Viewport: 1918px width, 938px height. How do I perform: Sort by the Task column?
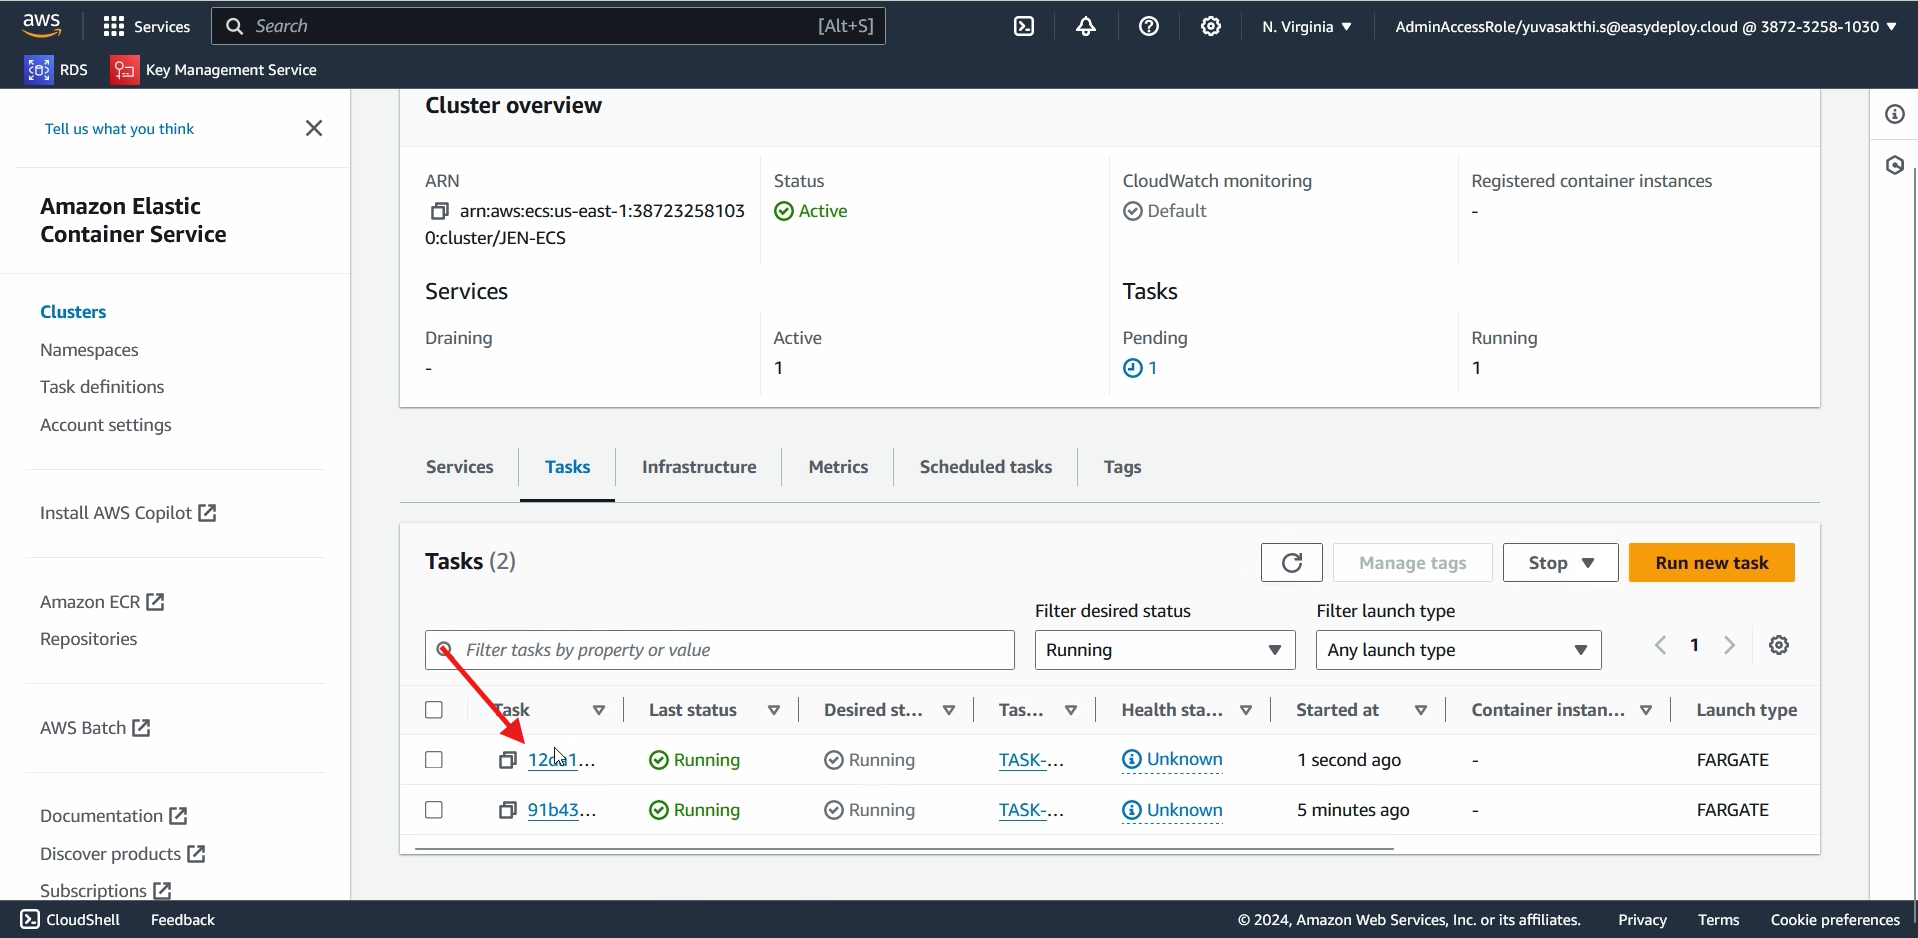pyautogui.click(x=598, y=710)
